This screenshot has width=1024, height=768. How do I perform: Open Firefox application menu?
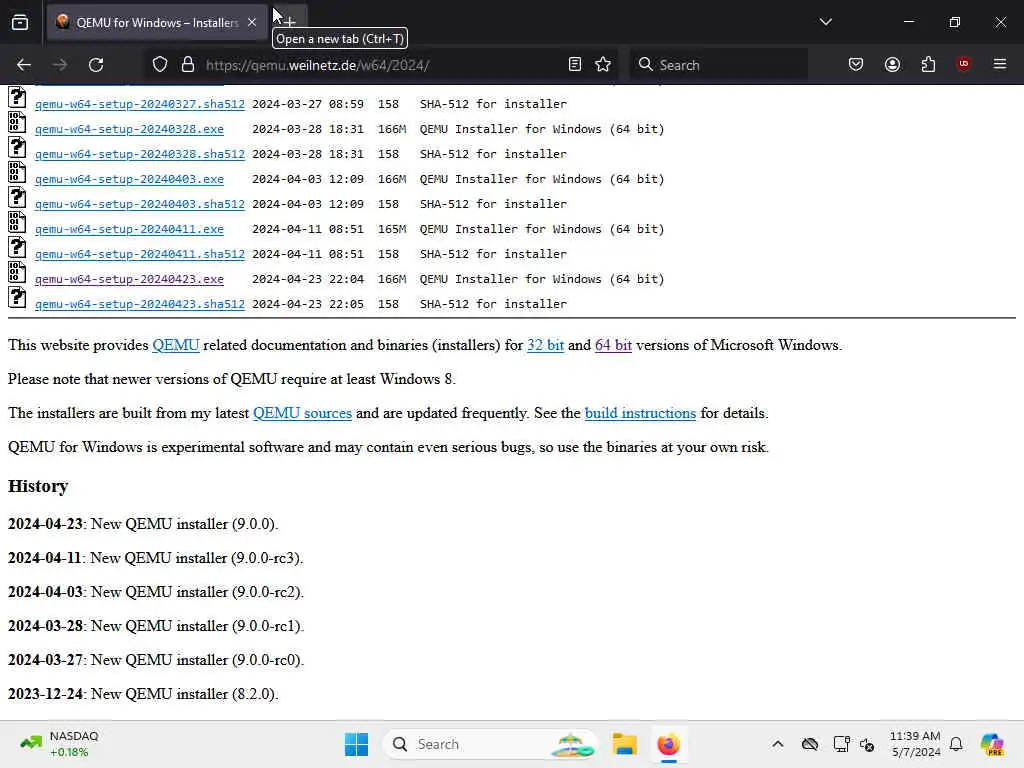[x=1000, y=64]
